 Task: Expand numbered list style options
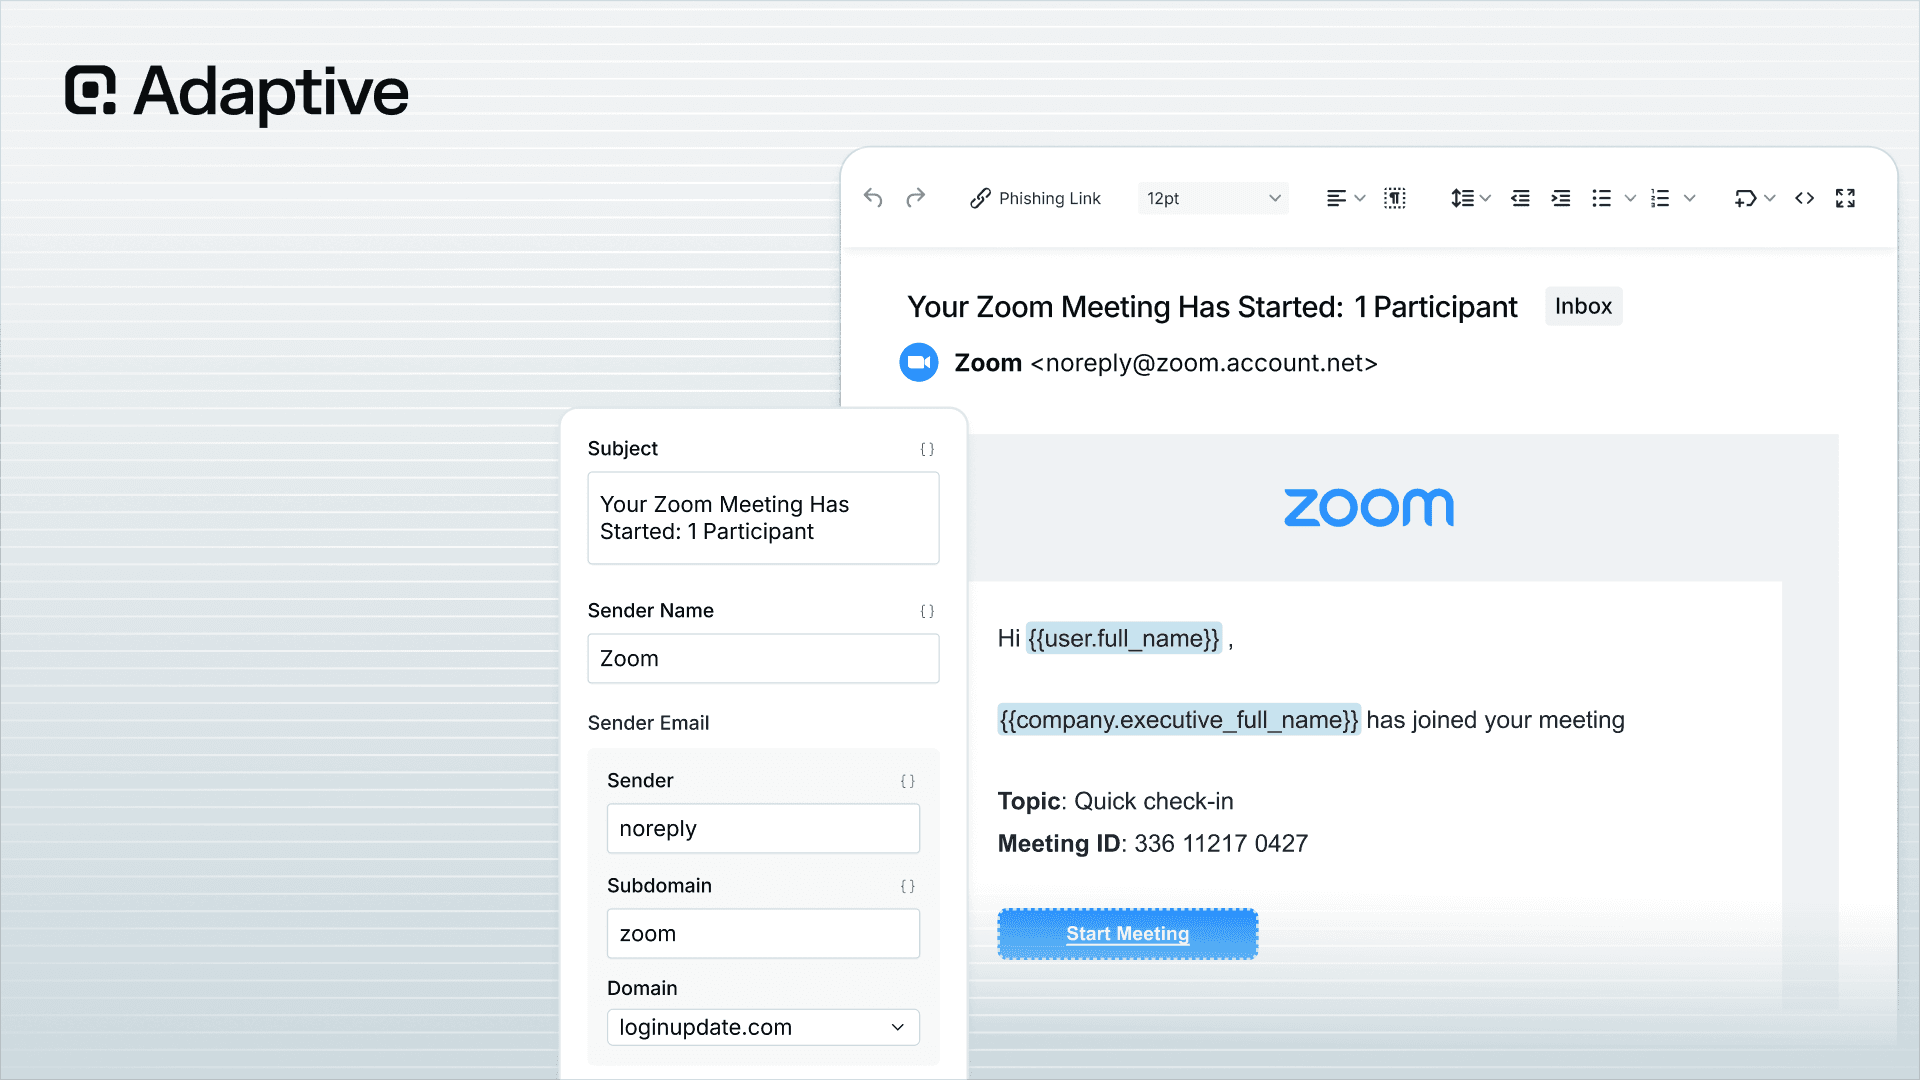(1690, 198)
